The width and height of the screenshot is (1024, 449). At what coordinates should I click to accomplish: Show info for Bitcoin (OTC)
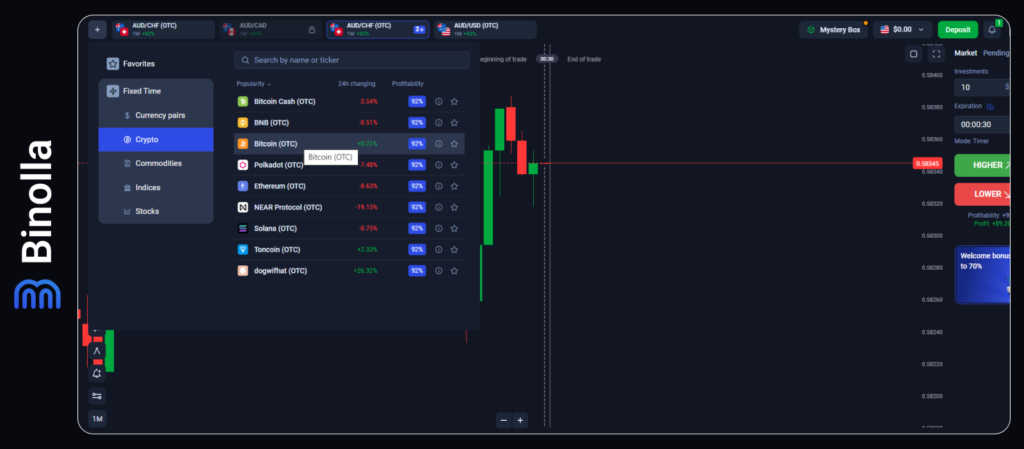pos(439,144)
